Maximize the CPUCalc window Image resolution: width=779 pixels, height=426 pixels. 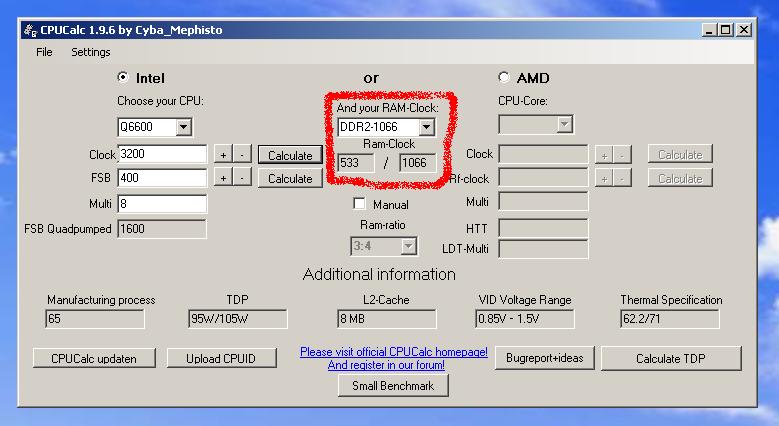pyautogui.click(x=725, y=30)
